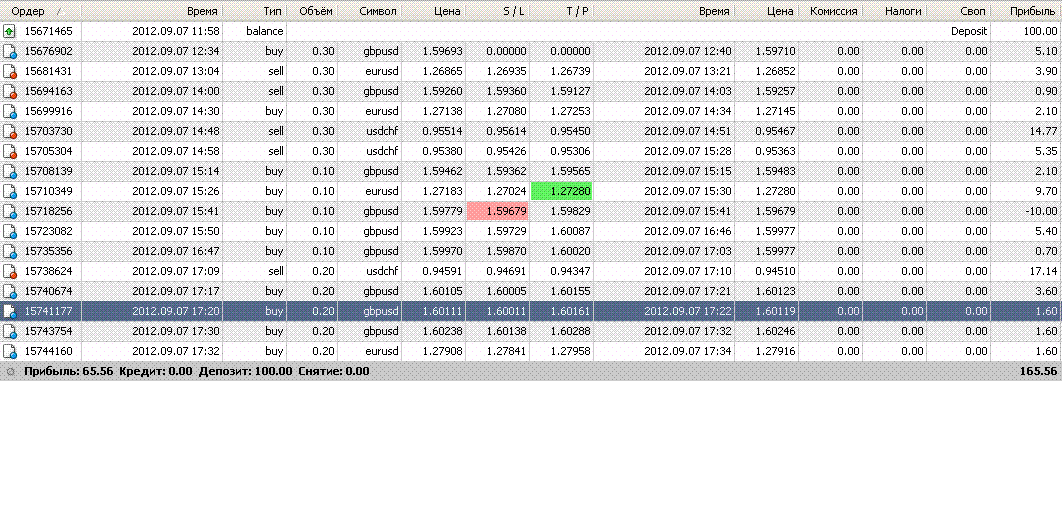This screenshot has width=1062, height=512.
Task: Sort by the Комиссия column header
Action: pos(831,12)
